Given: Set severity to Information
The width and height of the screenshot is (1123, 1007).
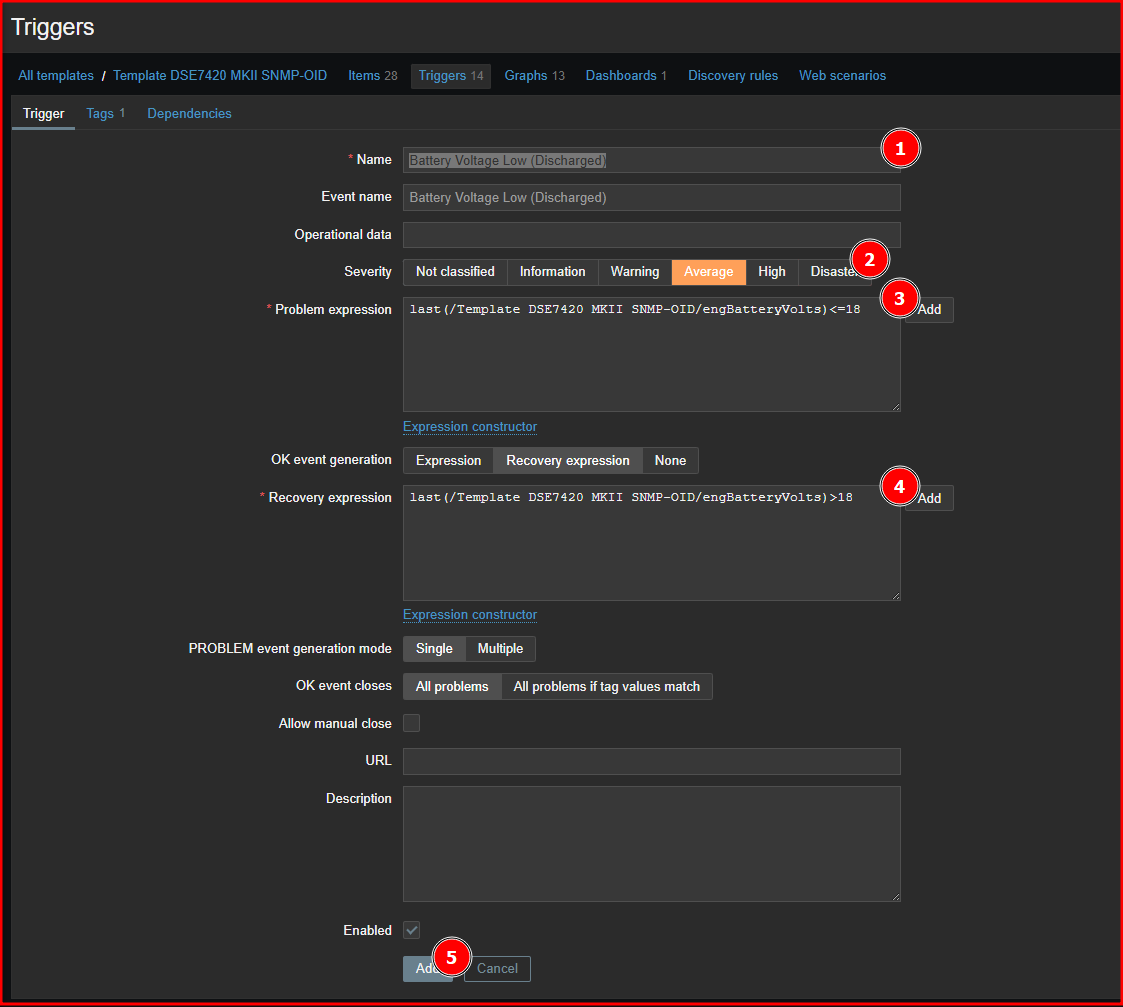Looking at the screenshot, I should click(x=552, y=271).
